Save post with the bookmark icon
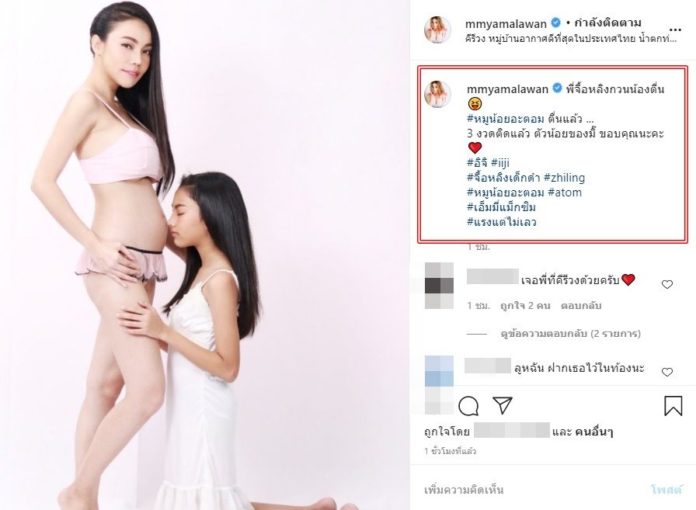This screenshot has width=696, height=510. pos(673,406)
